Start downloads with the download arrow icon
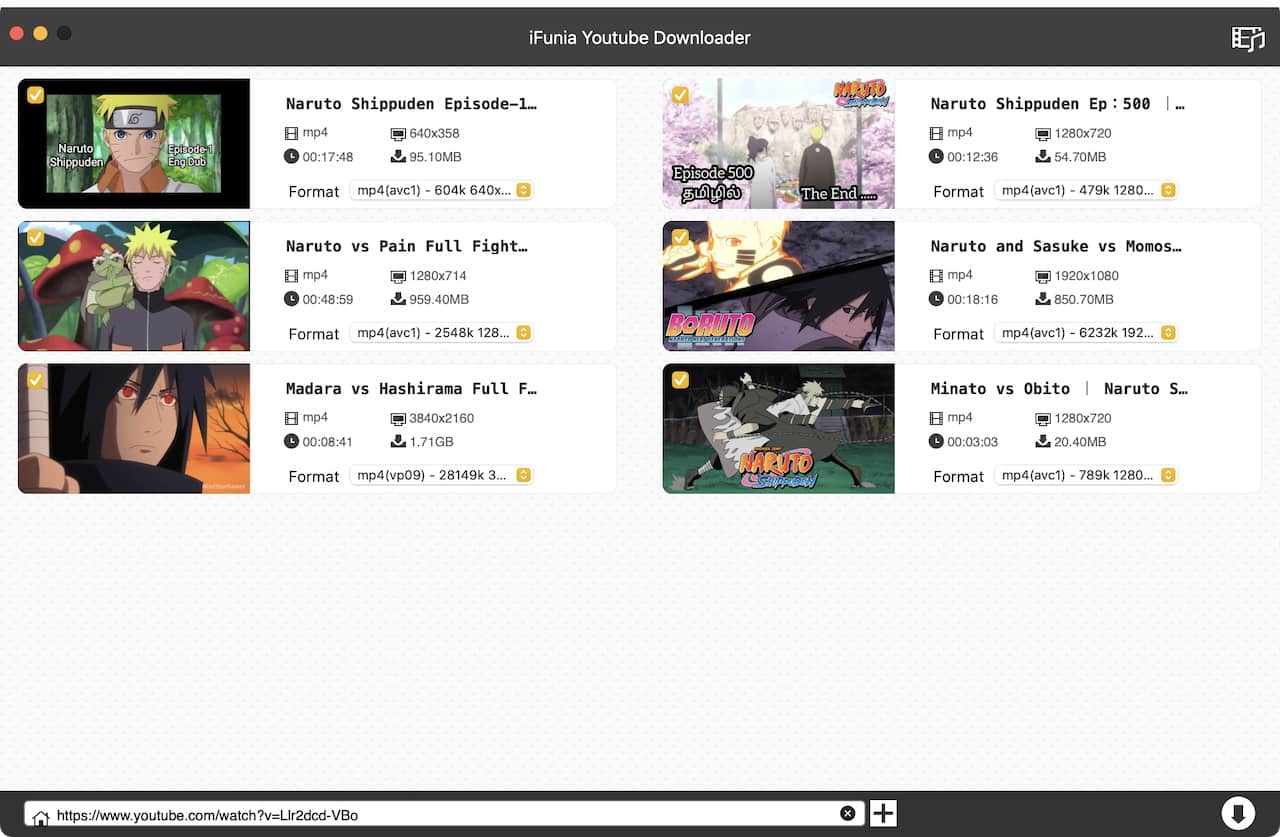1280x837 pixels. click(1237, 813)
